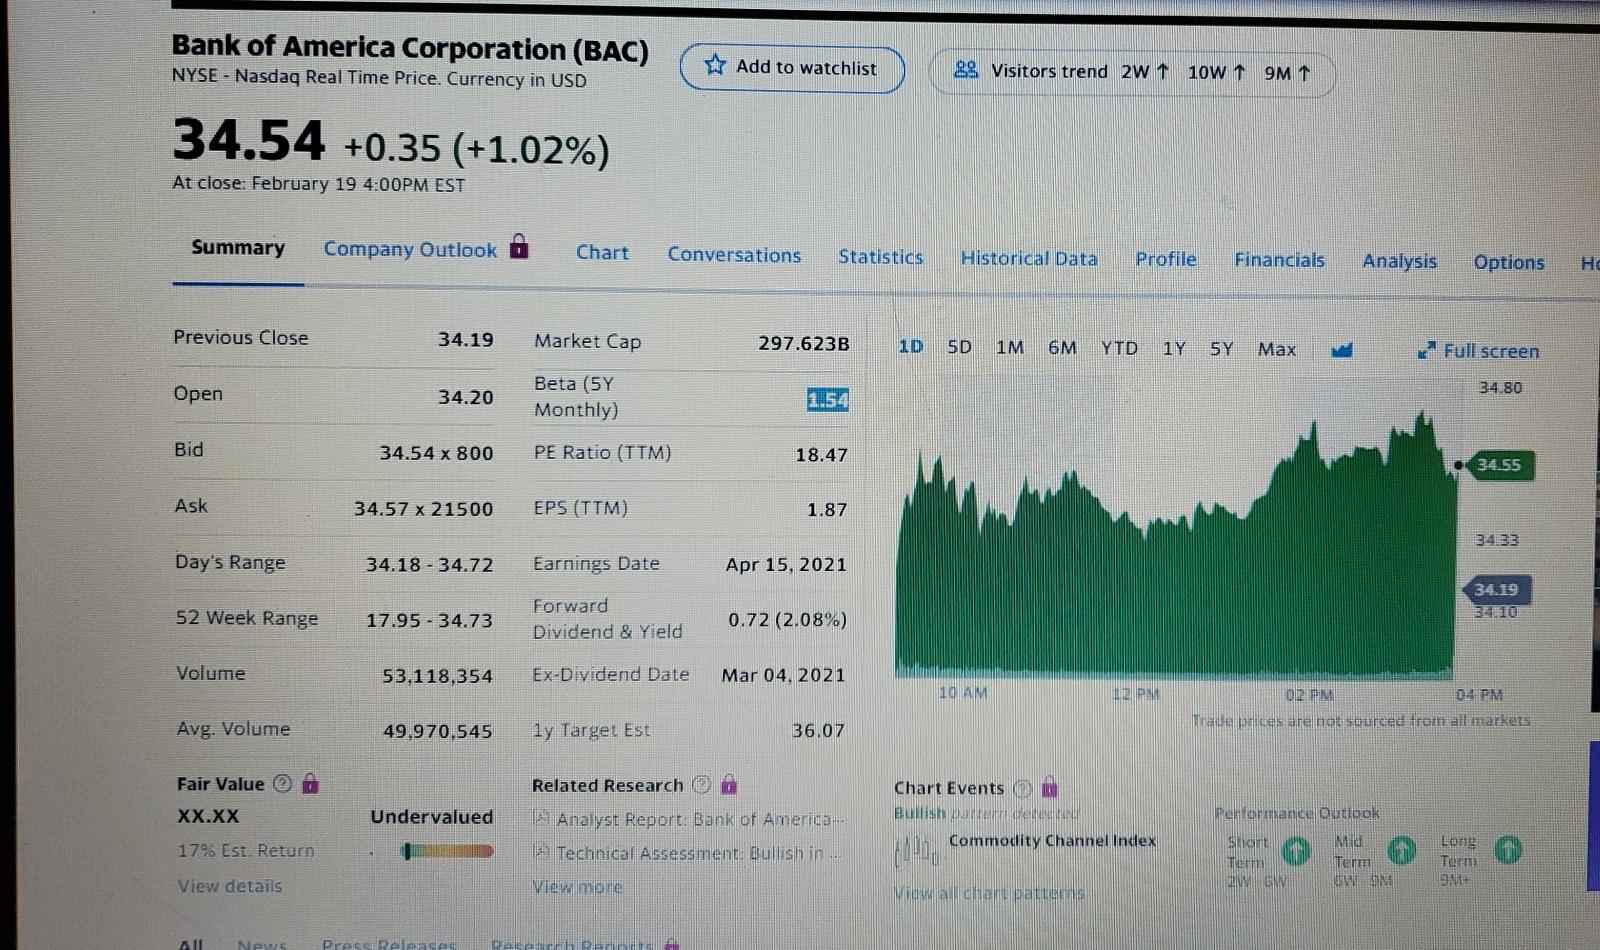Switch the chart to Max range
Viewport: 1600px width, 950px height.
pos(1277,349)
